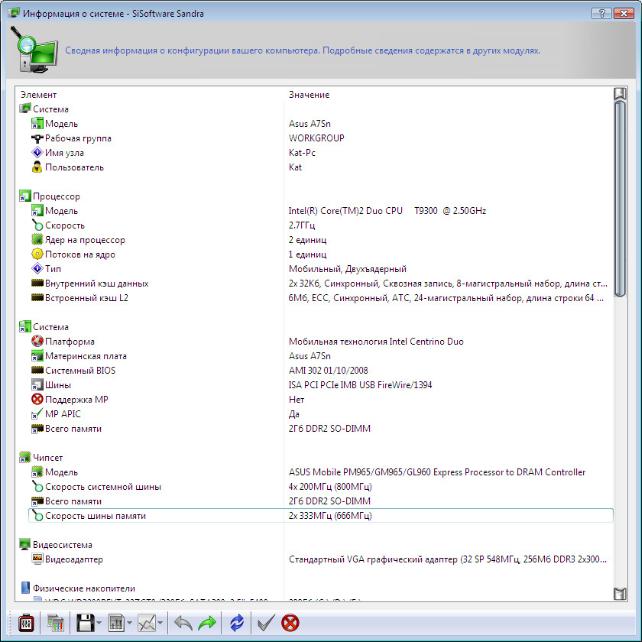Select 'Имя узла' row icon
Image resolution: width=642 pixels, height=642 pixels.
click(37, 153)
